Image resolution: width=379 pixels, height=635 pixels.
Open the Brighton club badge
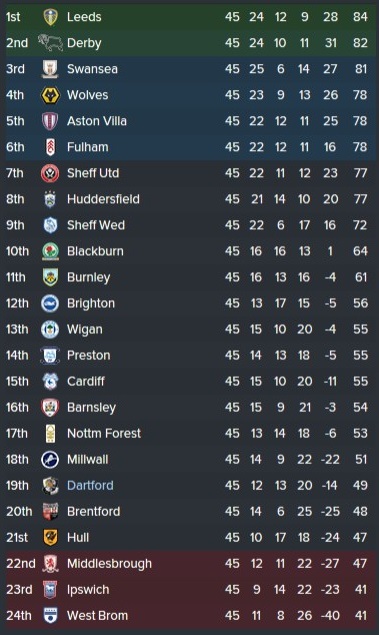50,303
